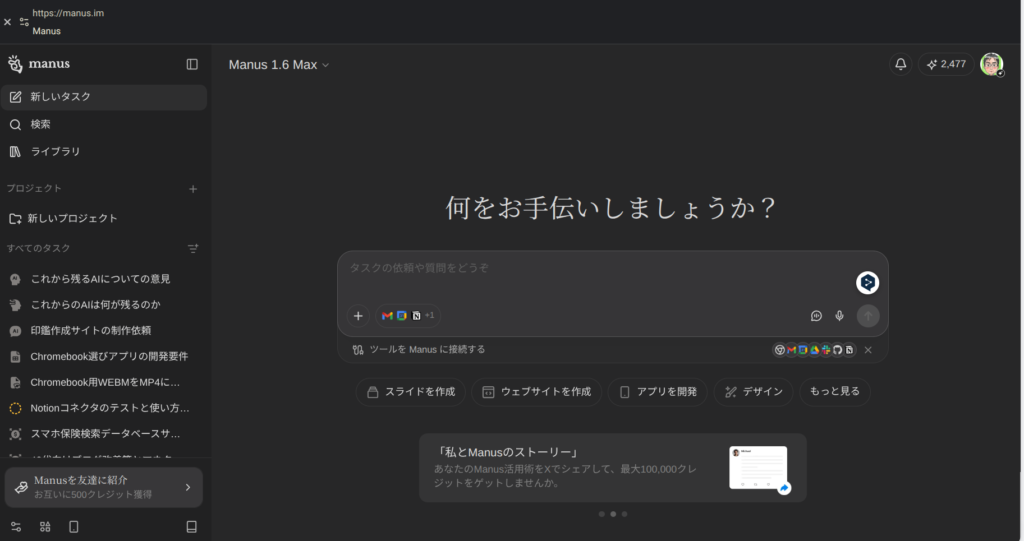Click the task prompt input field
Viewport: 1024px width, 541px height.
point(590,268)
